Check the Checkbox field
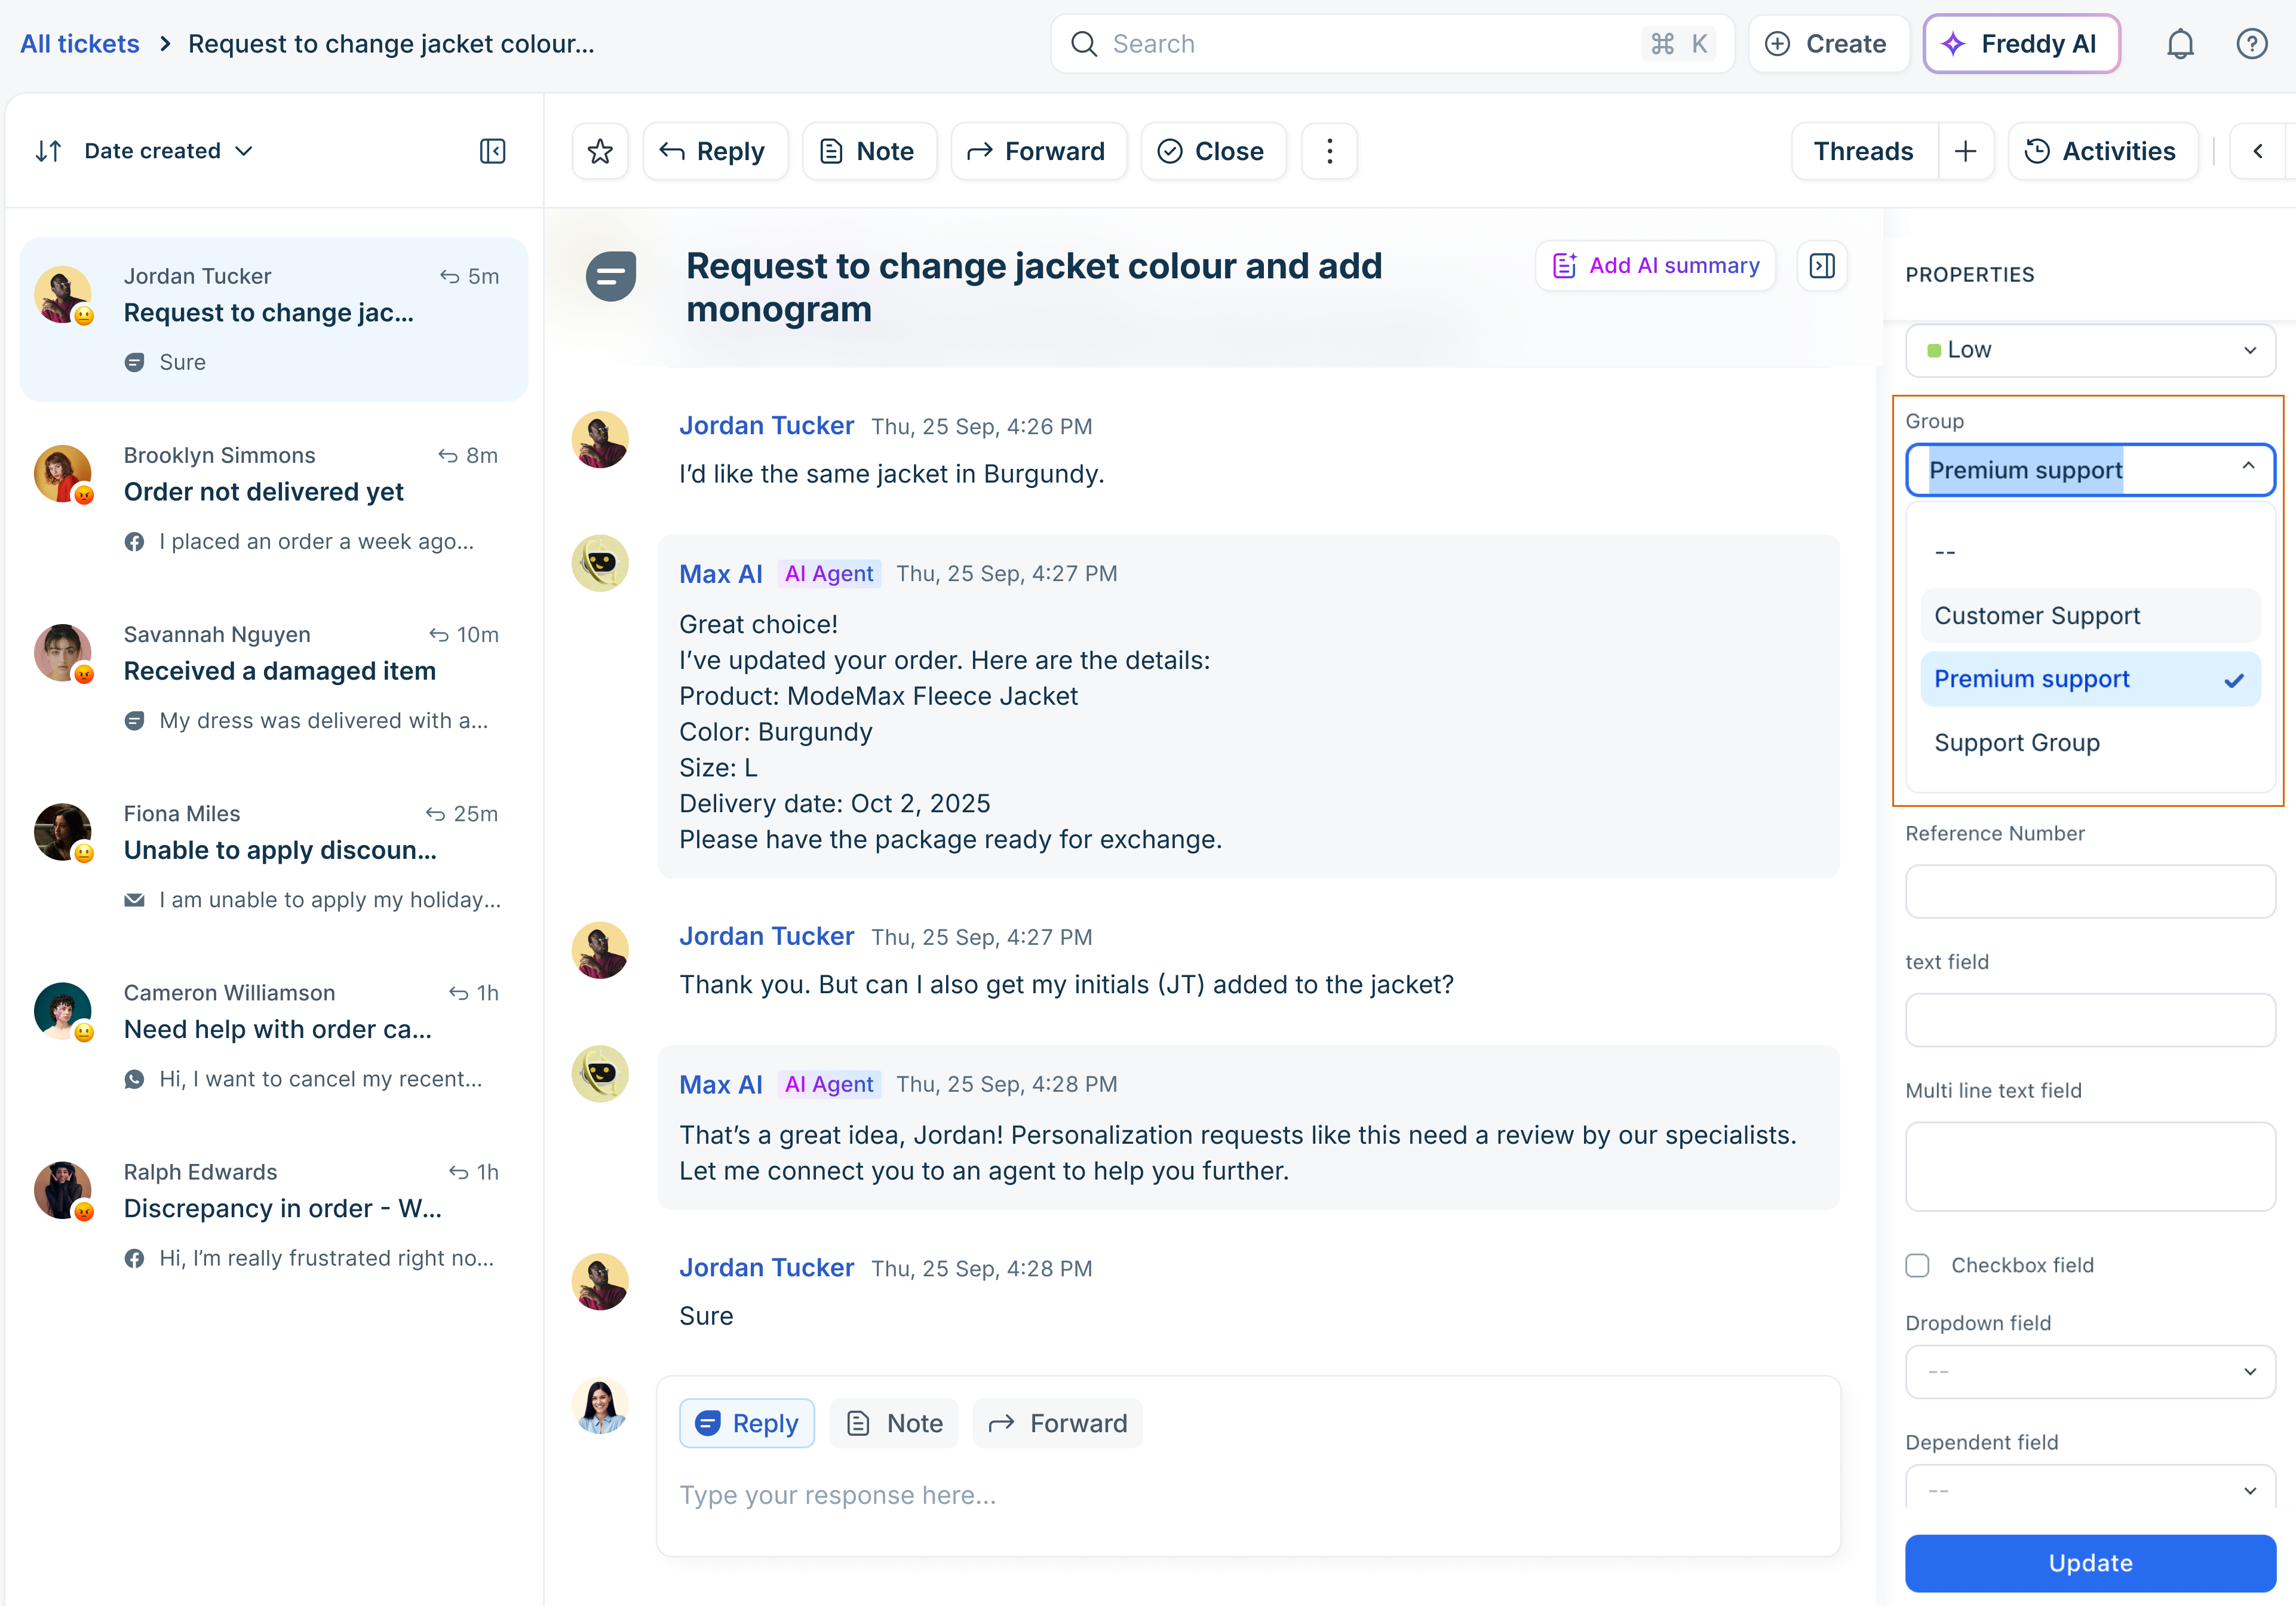The image size is (2296, 1606). (1917, 1265)
